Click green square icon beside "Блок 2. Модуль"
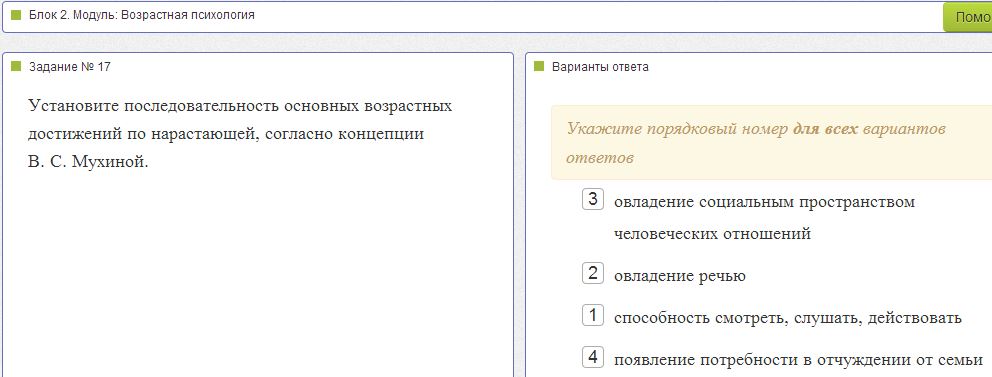992x377 pixels. point(16,15)
